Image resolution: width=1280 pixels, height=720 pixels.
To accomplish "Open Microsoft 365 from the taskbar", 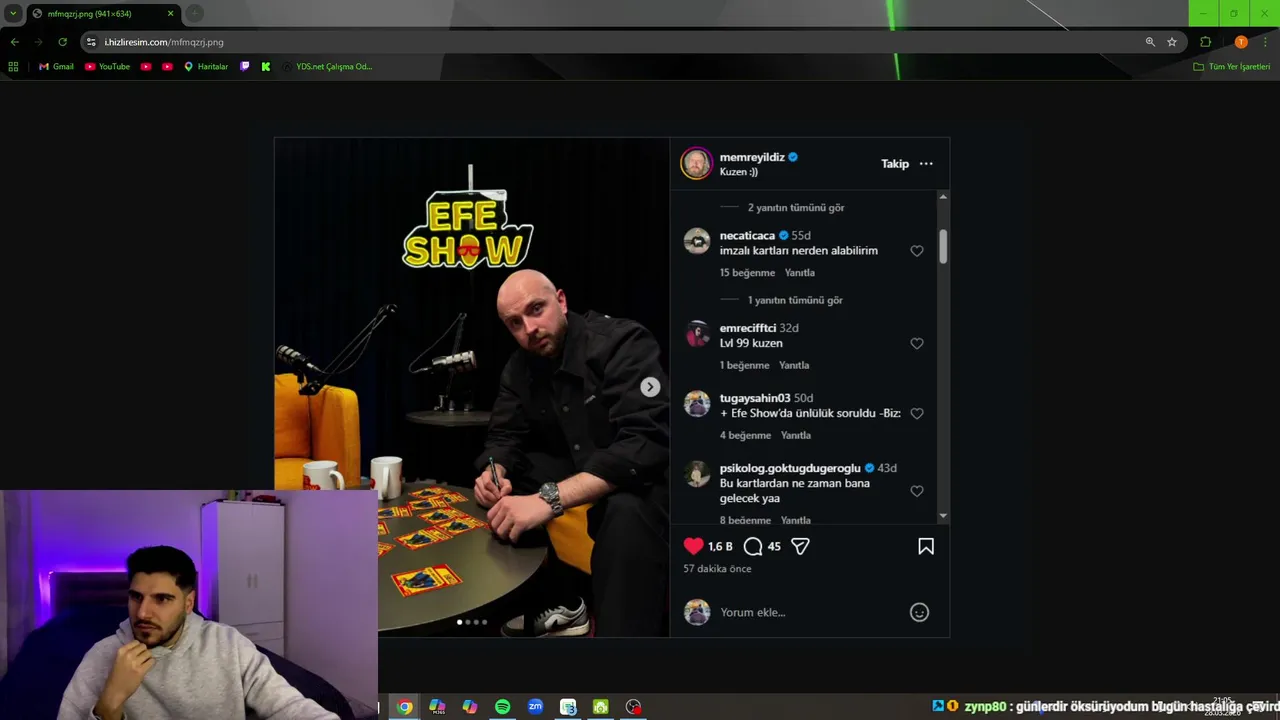I will pos(437,707).
